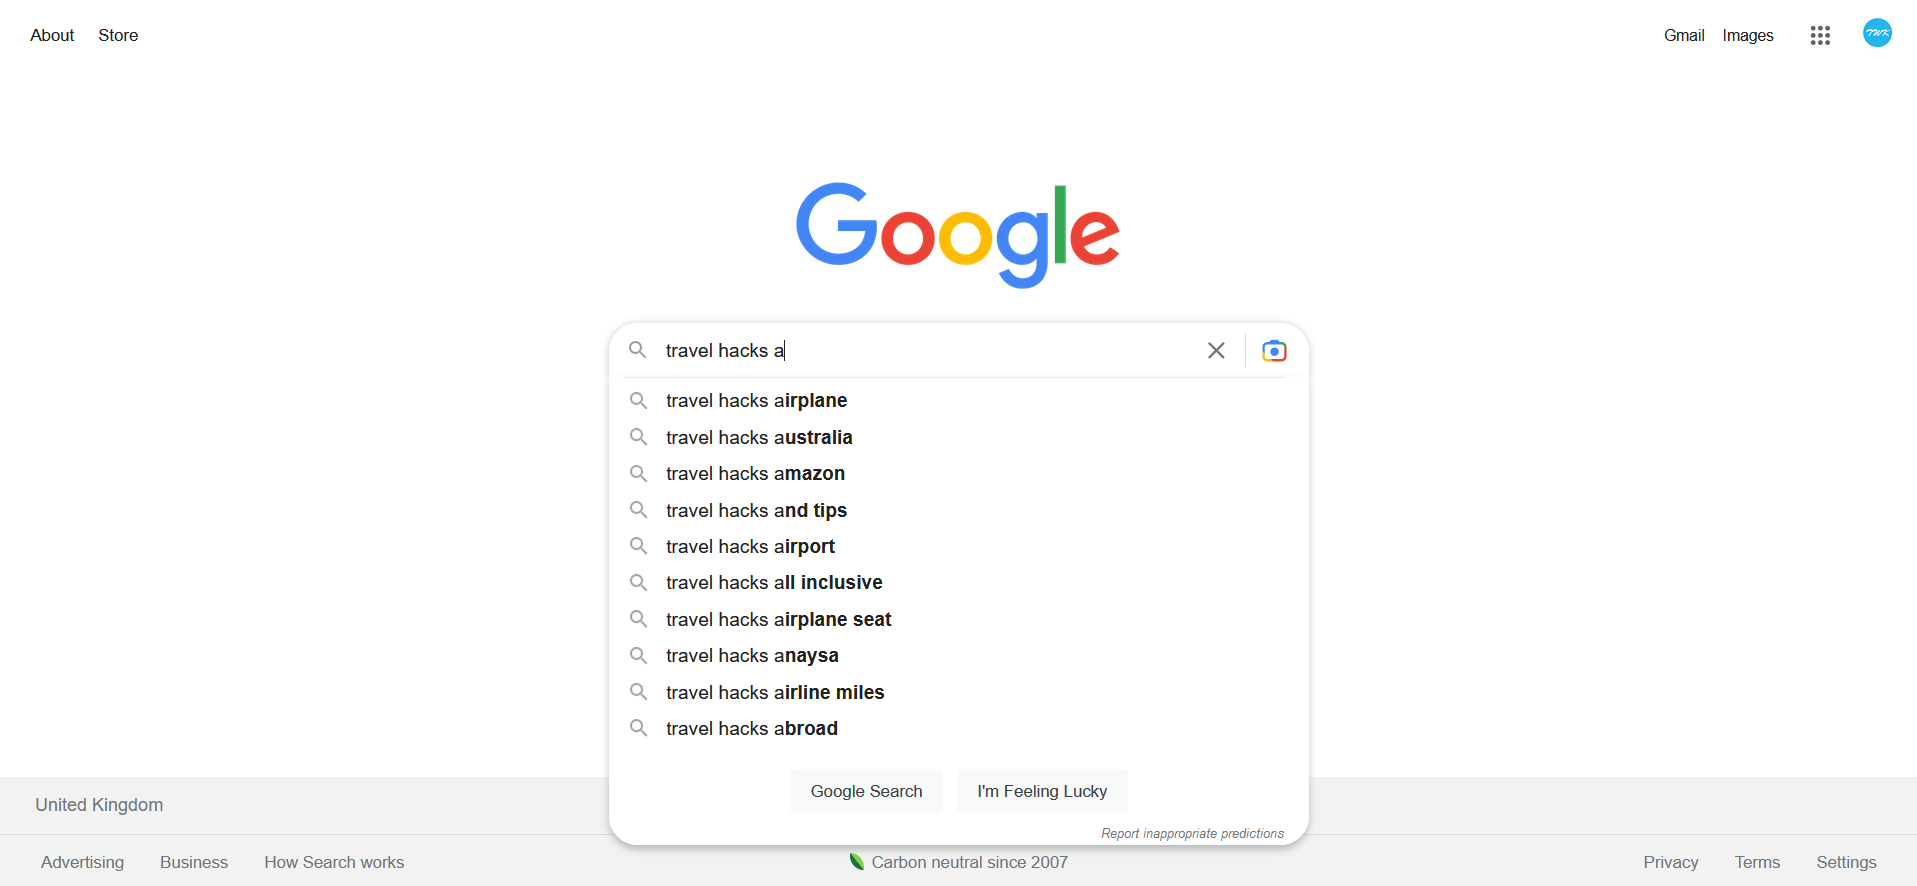
Task: Open Settings in the footer
Action: click(1846, 862)
